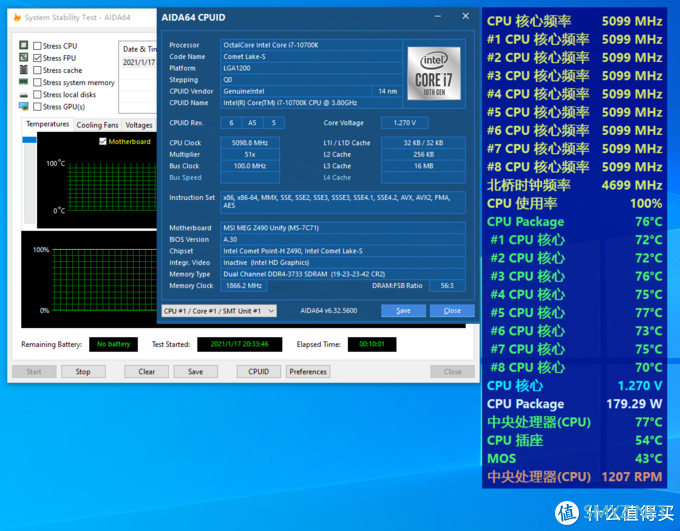
Task: Click the disk icon beside Stress local disks
Action: (x=24, y=95)
